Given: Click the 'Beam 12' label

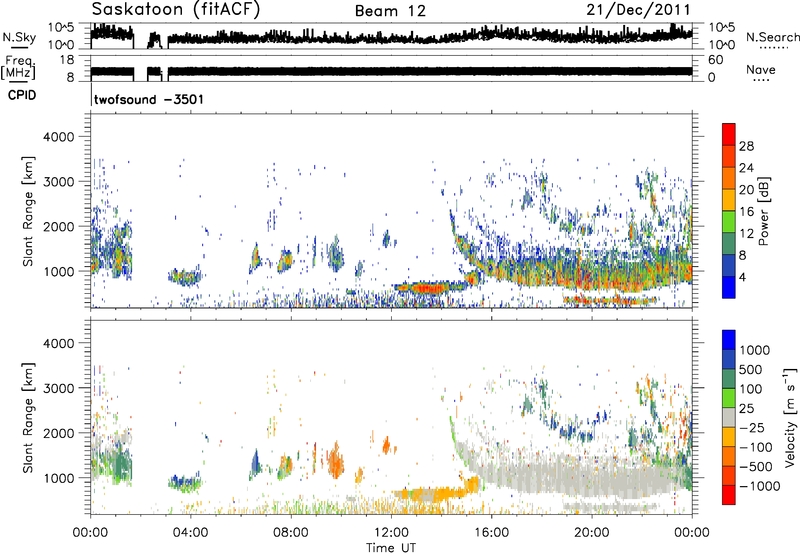Looking at the screenshot, I should 390,11.
